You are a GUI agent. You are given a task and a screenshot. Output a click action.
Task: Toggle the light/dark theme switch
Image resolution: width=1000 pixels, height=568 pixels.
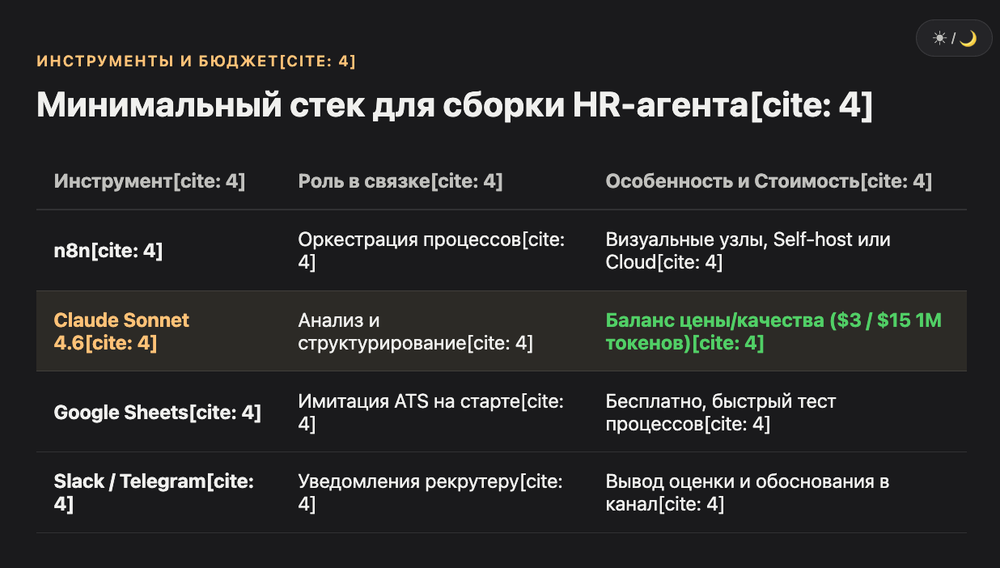[953, 38]
